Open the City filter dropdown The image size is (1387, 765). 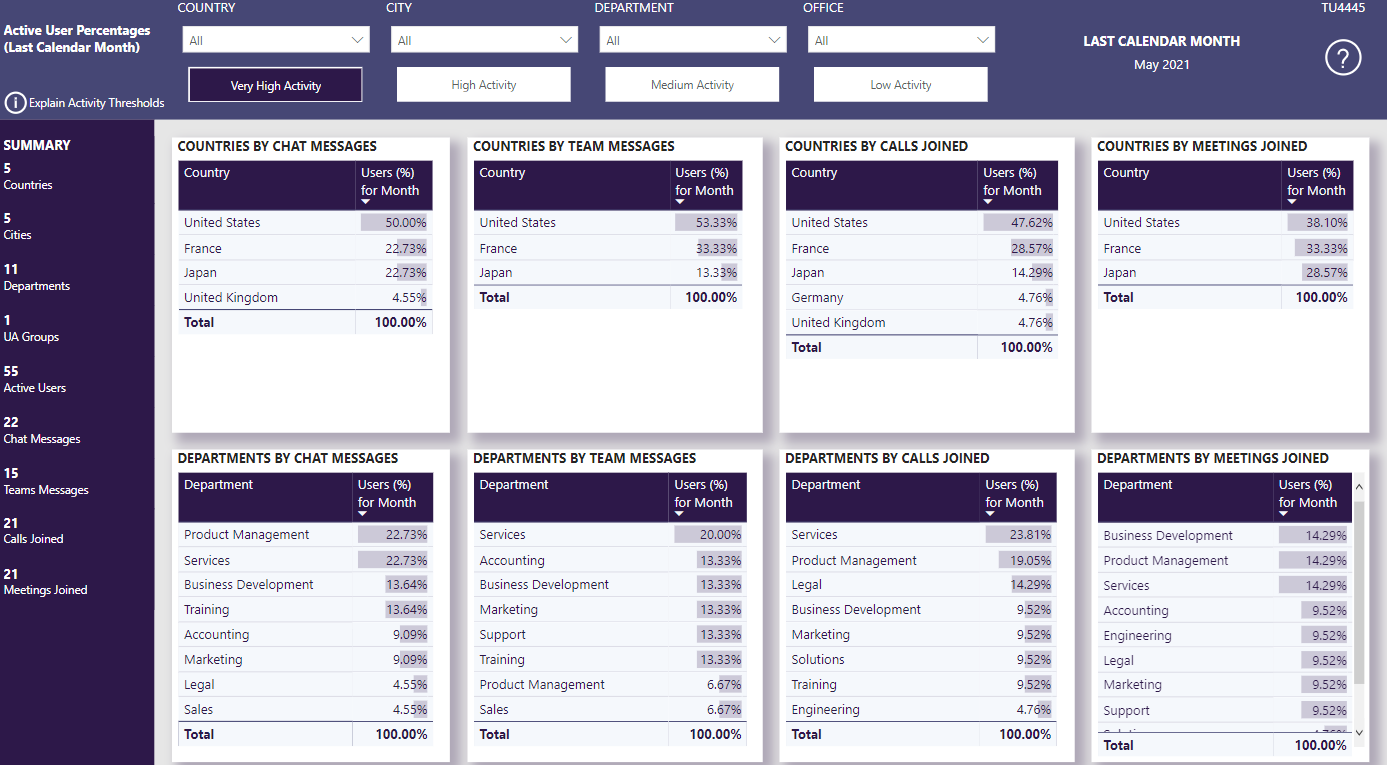tap(484, 40)
